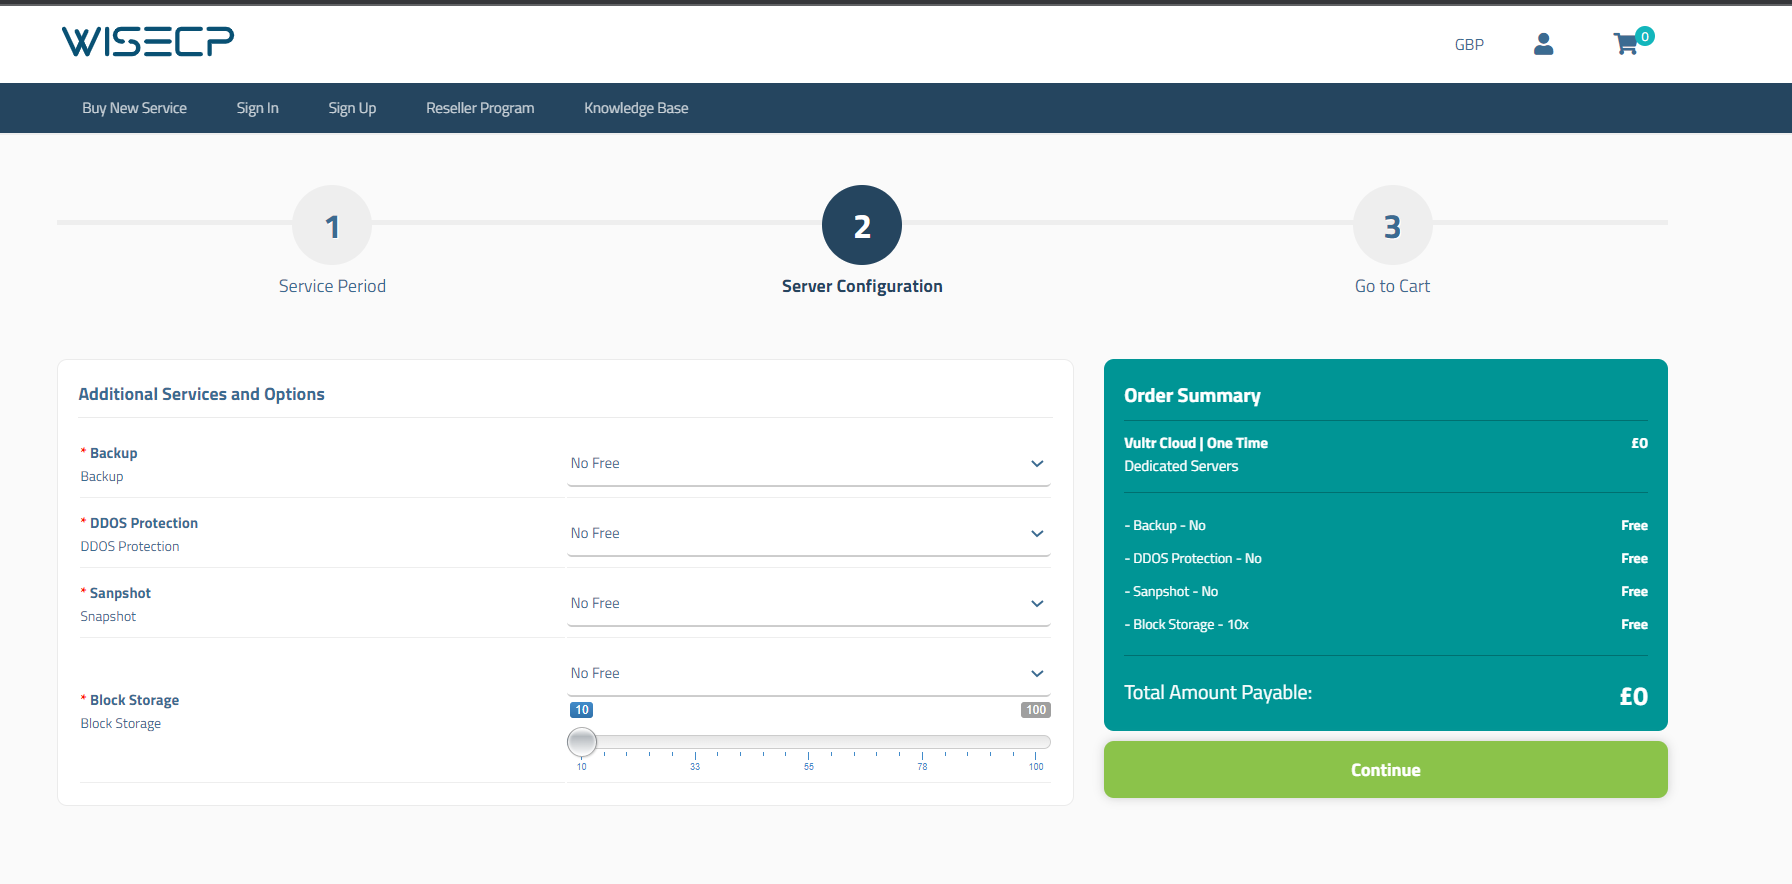This screenshot has width=1792, height=884.
Task: Click the slider max value 100 badge
Action: 1036,710
